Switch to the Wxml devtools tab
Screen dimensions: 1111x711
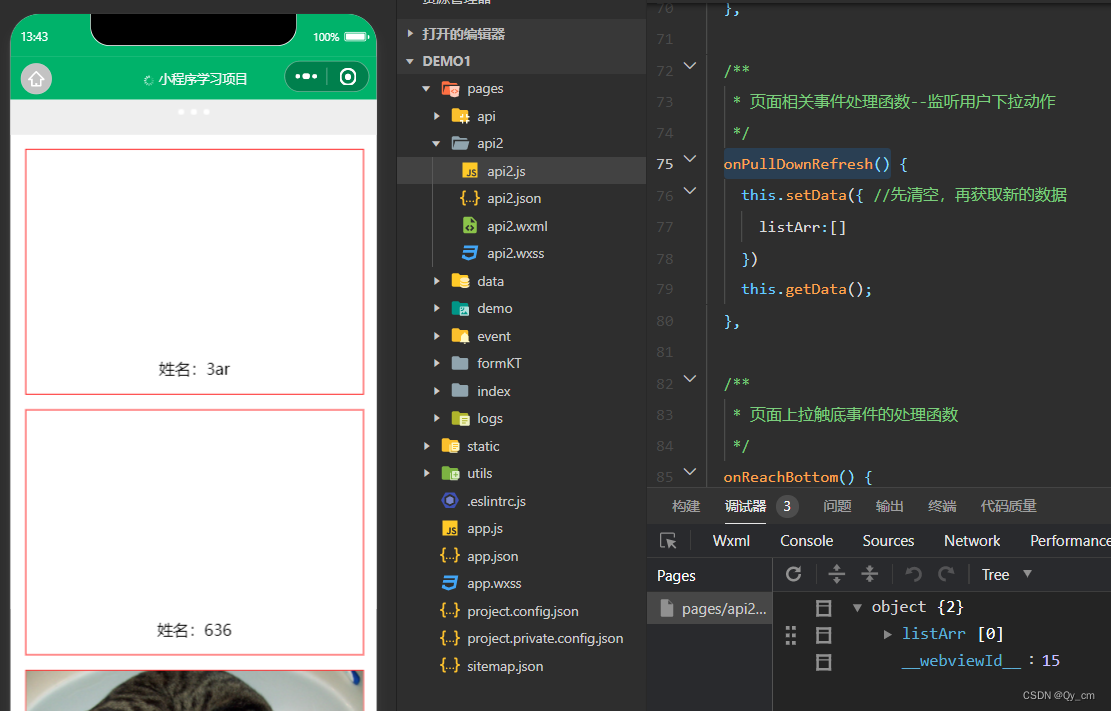click(x=731, y=541)
